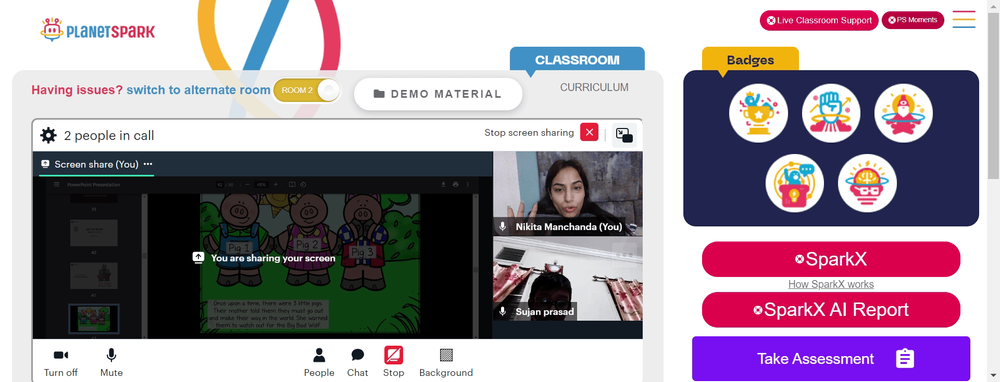Switch to the CURRICULUM tab
The width and height of the screenshot is (1000, 382).
click(594, 87)
